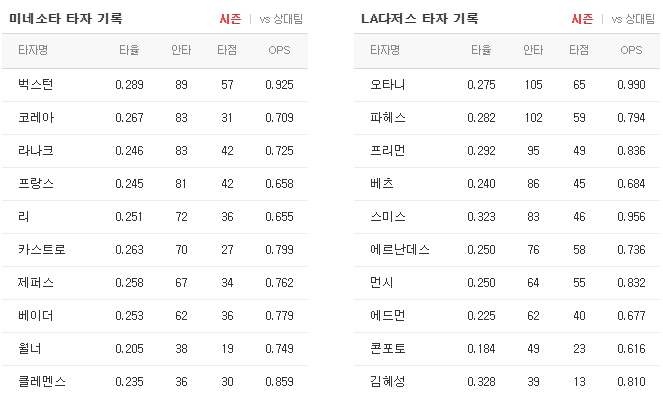This screenshot has width=663, height=406.
Task: Select the 카스트로 batter entry
Action: pyautogui.click(x=42, y=250)
